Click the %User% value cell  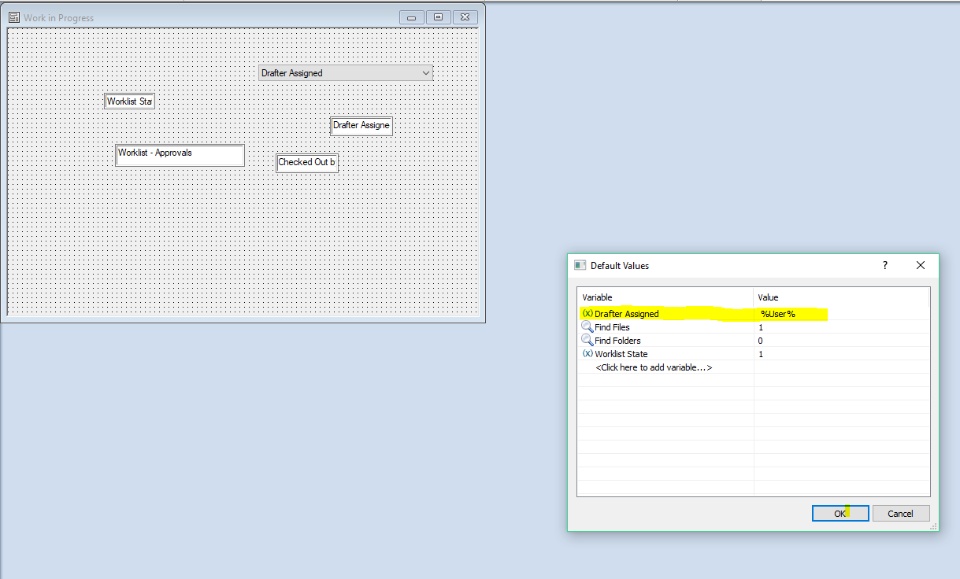(x=778, y=313)
